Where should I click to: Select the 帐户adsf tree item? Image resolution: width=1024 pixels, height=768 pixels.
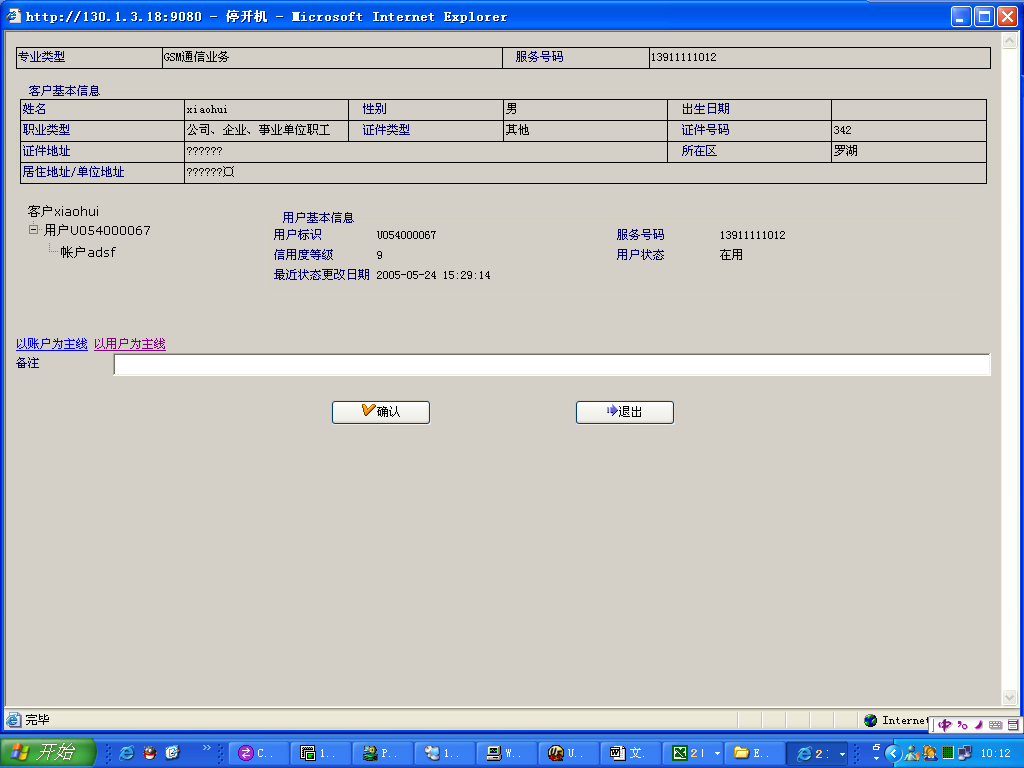click(88, 252)
